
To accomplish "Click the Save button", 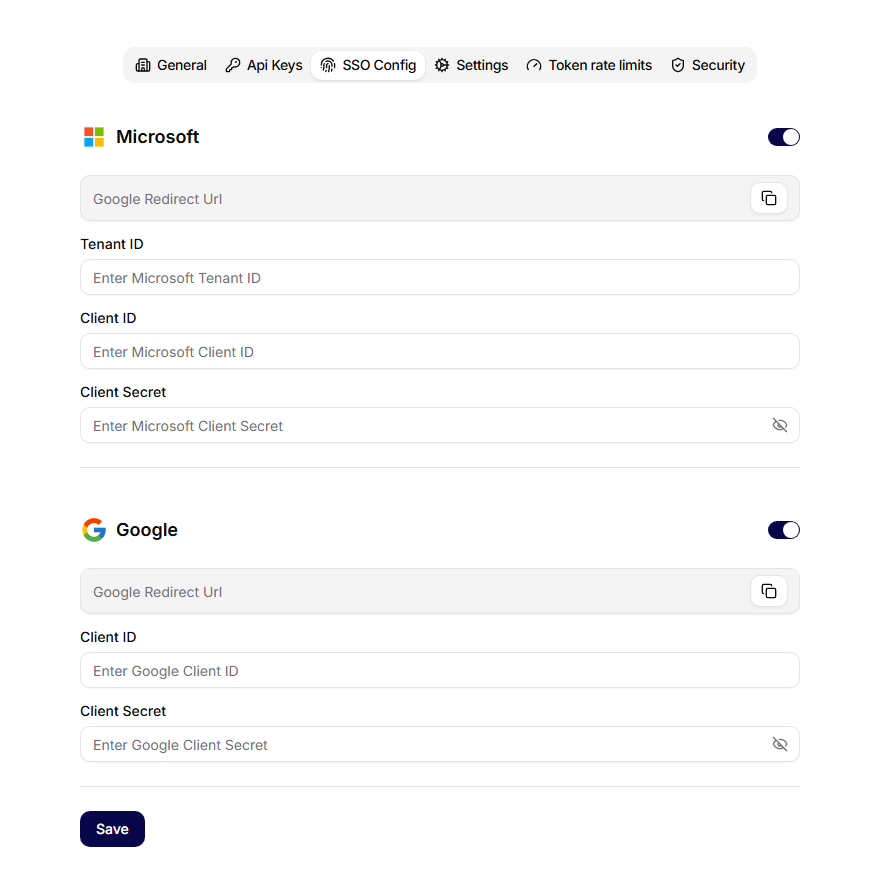I will (112, 829).
